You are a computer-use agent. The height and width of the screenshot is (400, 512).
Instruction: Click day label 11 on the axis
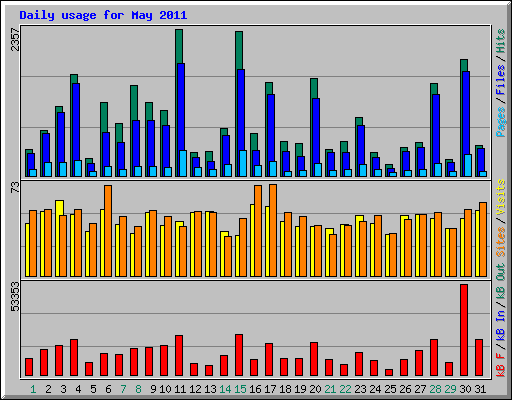(180, 389)
